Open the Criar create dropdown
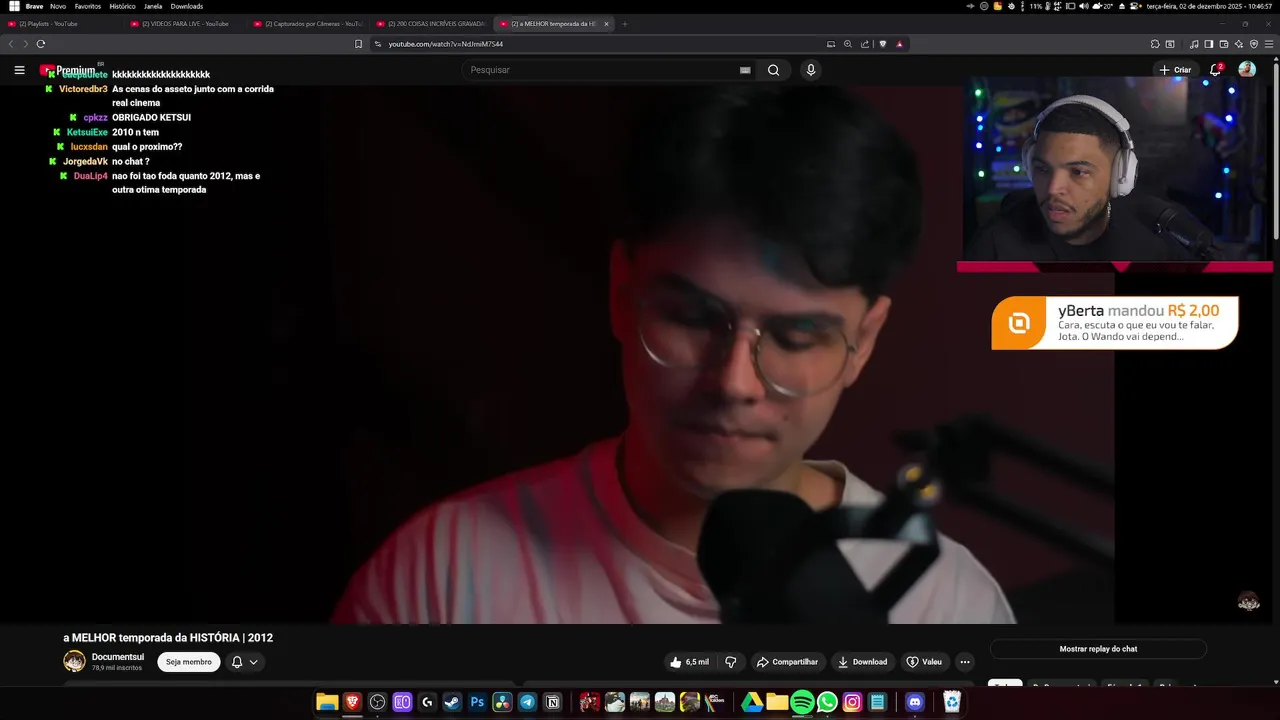Viewport: 1280px width, 720px height. [x=1176, y=70]
